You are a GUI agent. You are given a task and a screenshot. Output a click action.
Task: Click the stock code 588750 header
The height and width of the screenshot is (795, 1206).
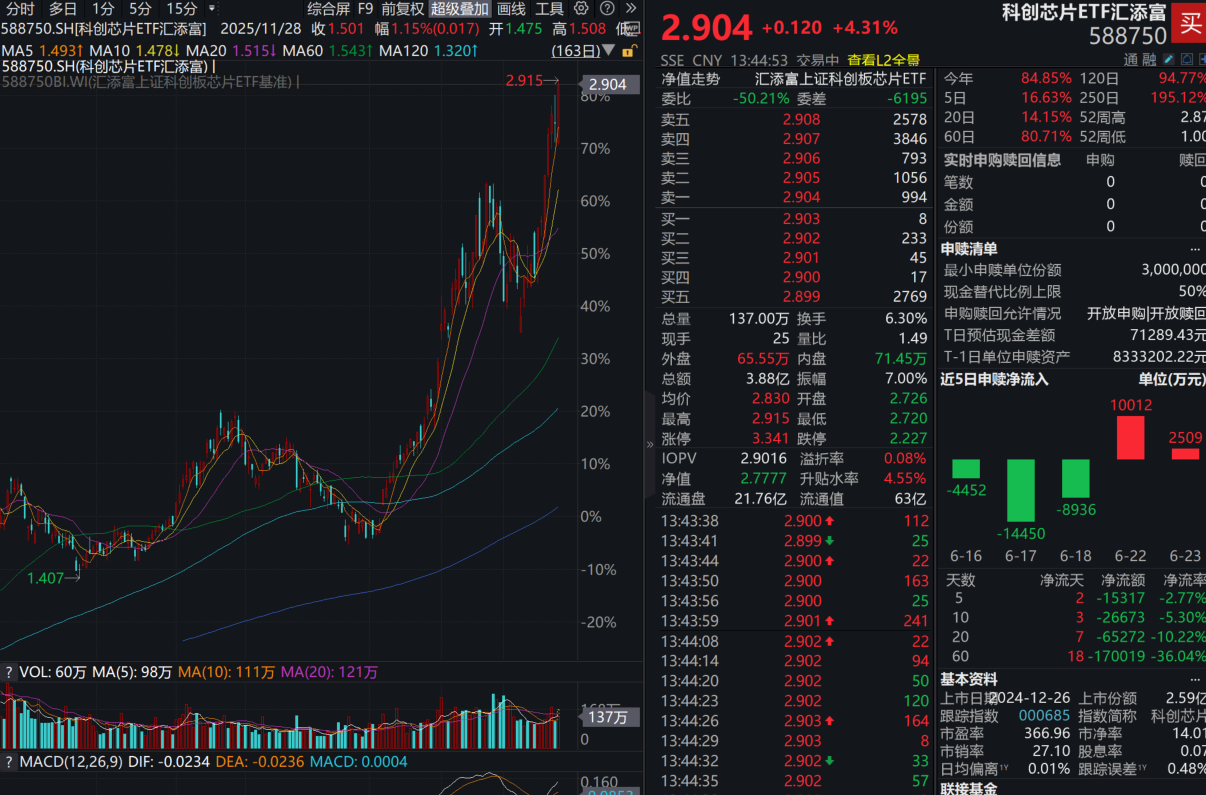pyautogui.click(x=1128, y=37)
